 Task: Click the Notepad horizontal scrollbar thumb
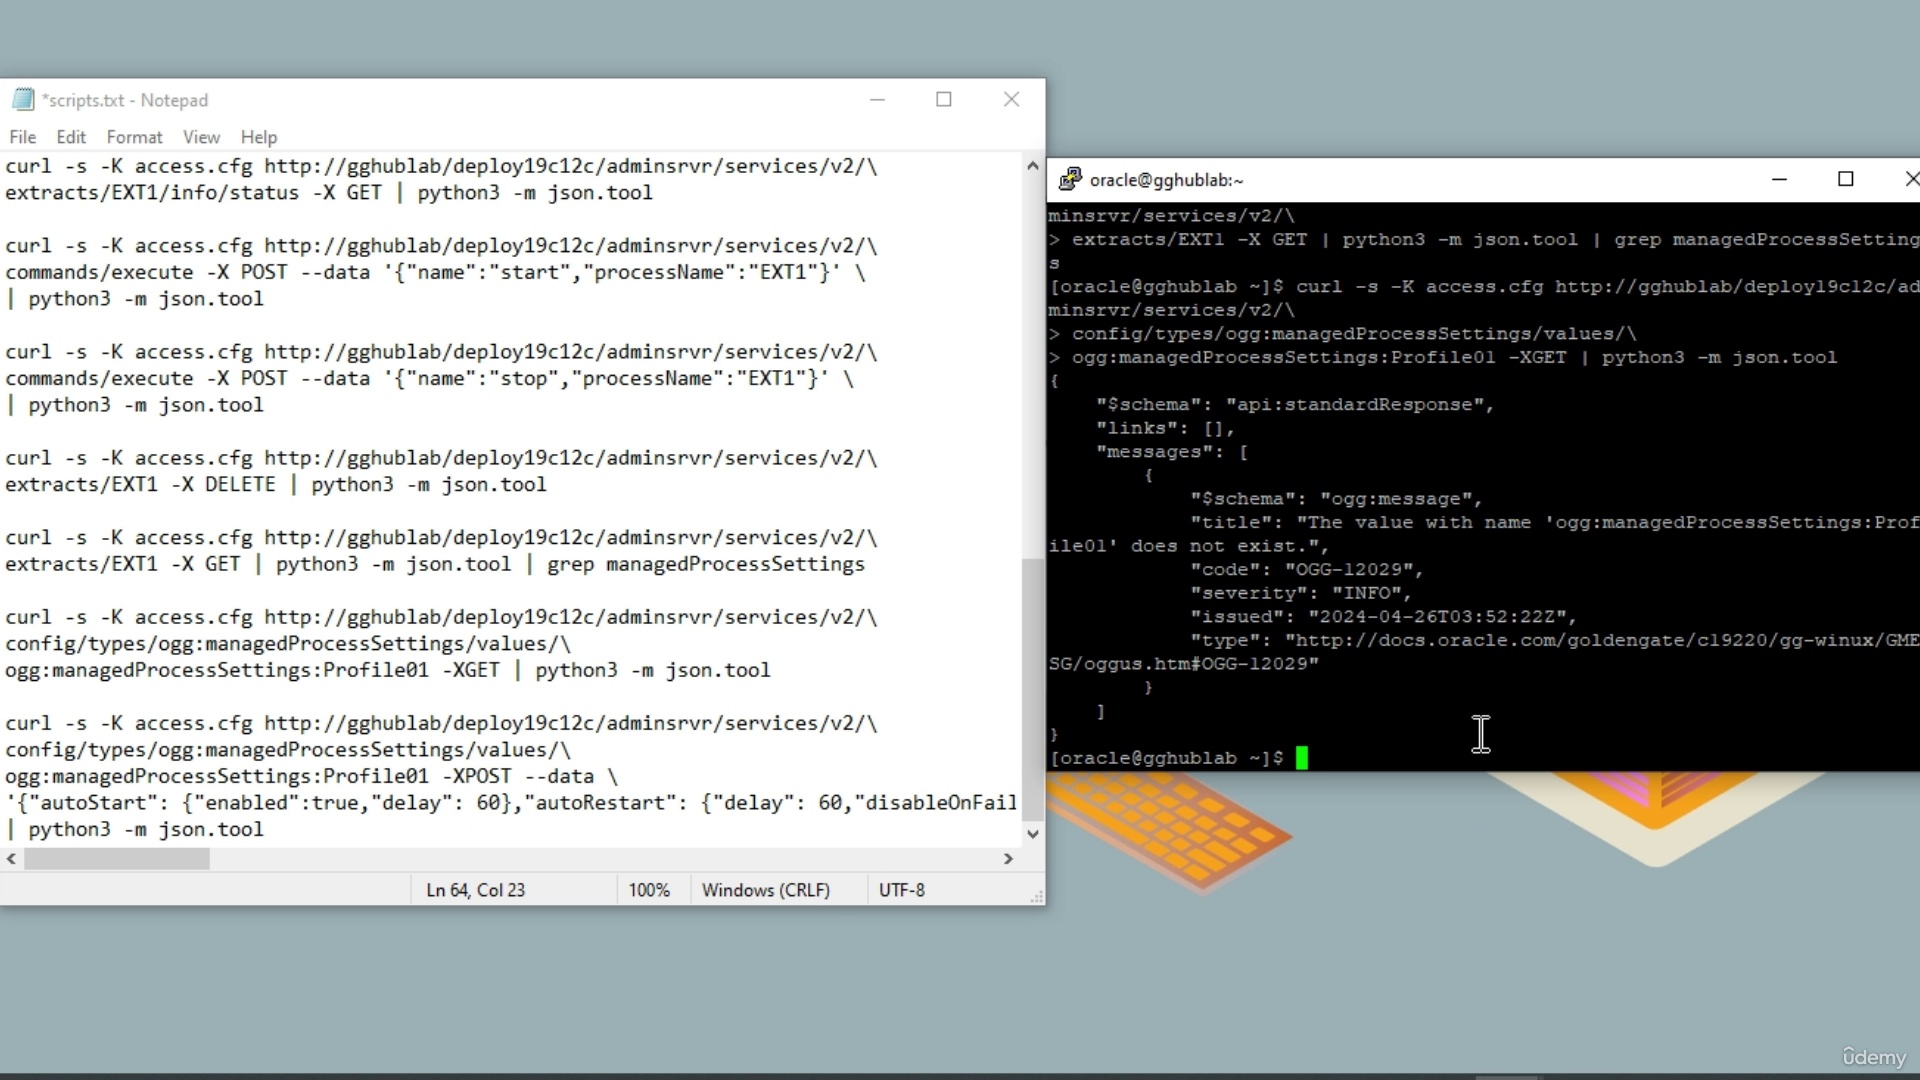(x=117, y=859)
